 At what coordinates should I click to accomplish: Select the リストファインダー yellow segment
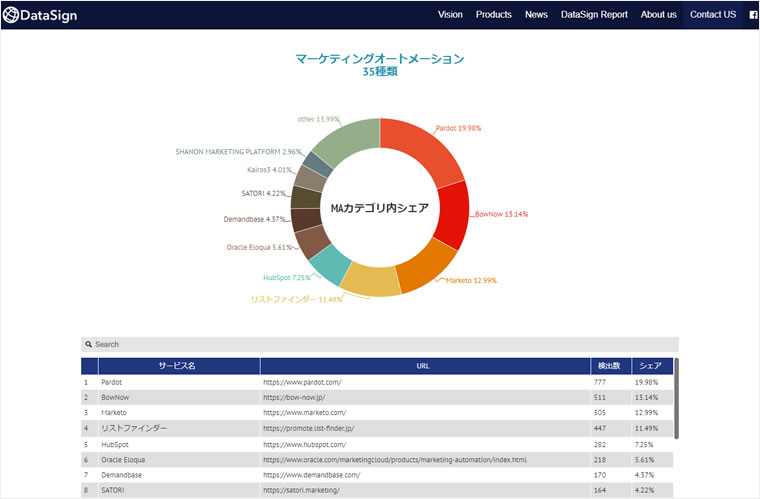[370, 280]
